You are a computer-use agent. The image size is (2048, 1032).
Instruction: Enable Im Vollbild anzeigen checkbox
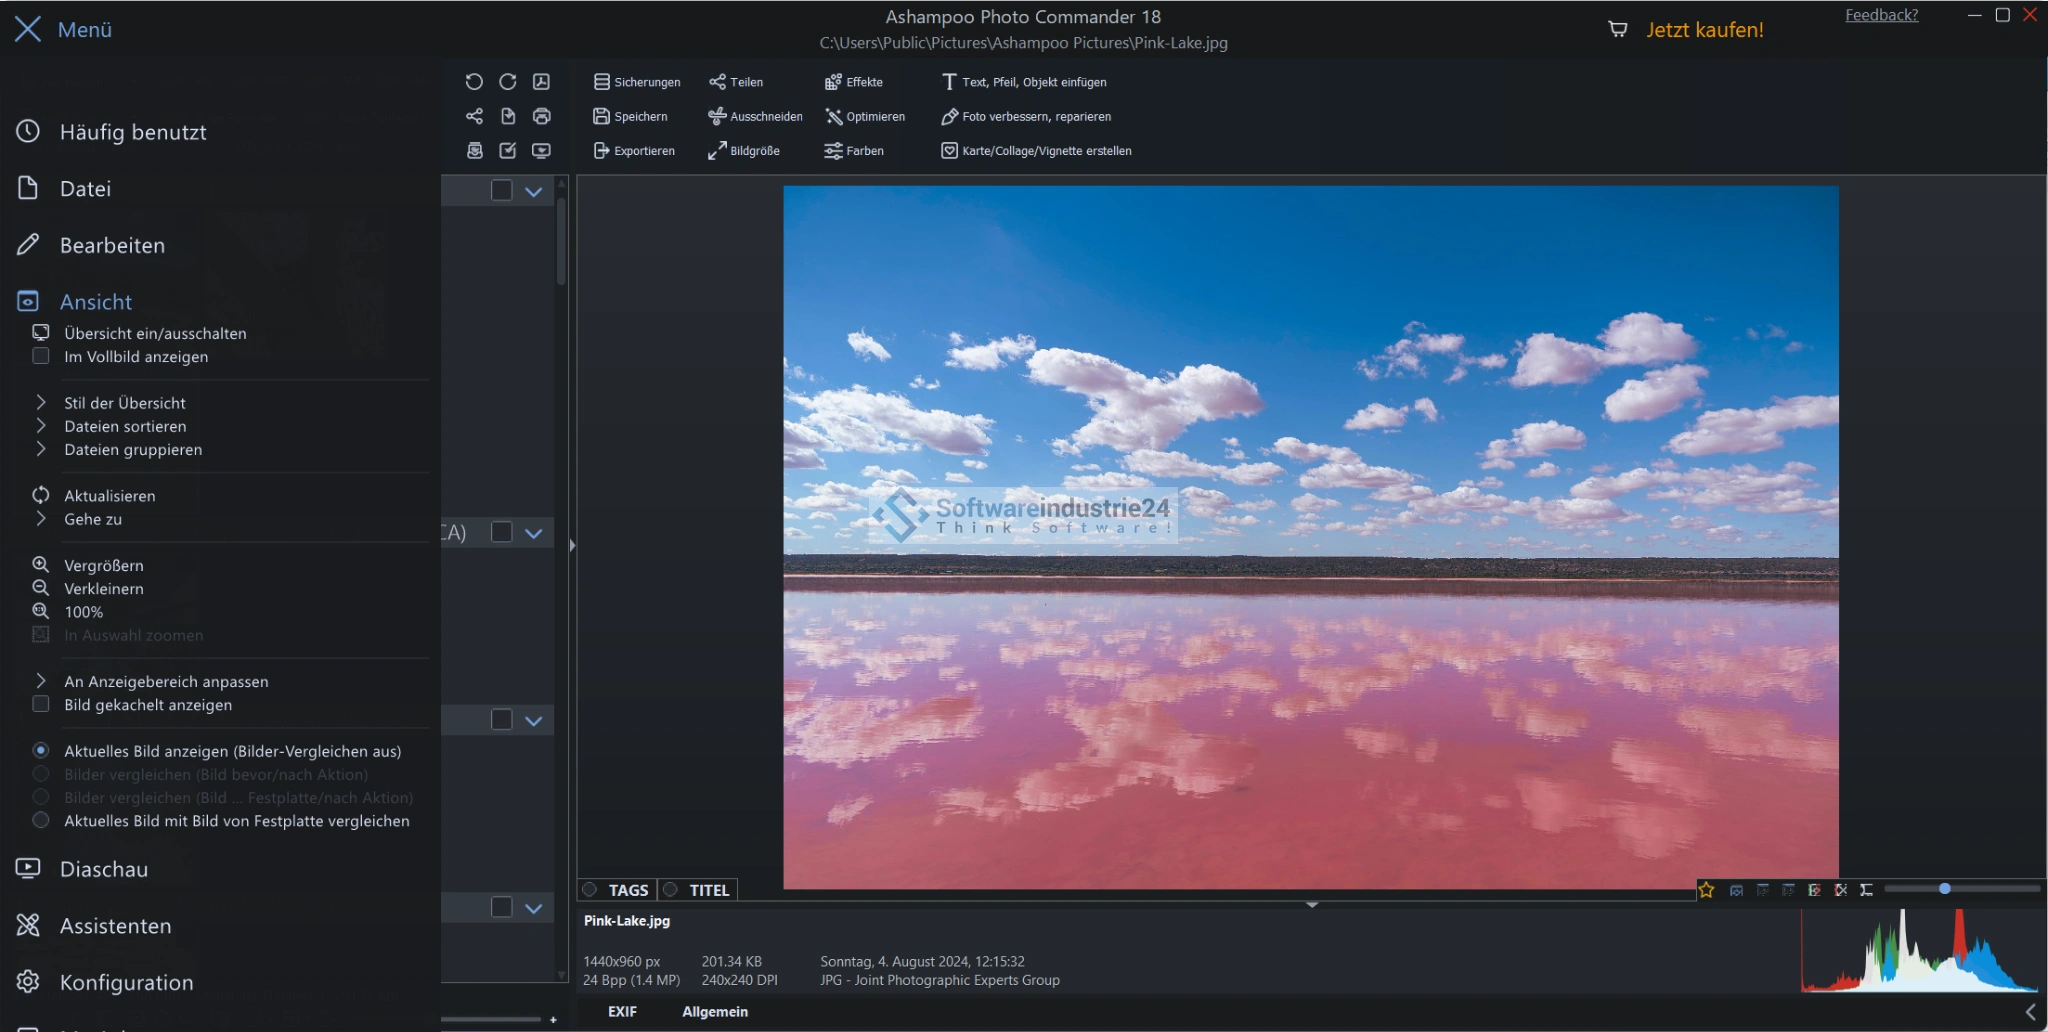(x=41, y=357)
